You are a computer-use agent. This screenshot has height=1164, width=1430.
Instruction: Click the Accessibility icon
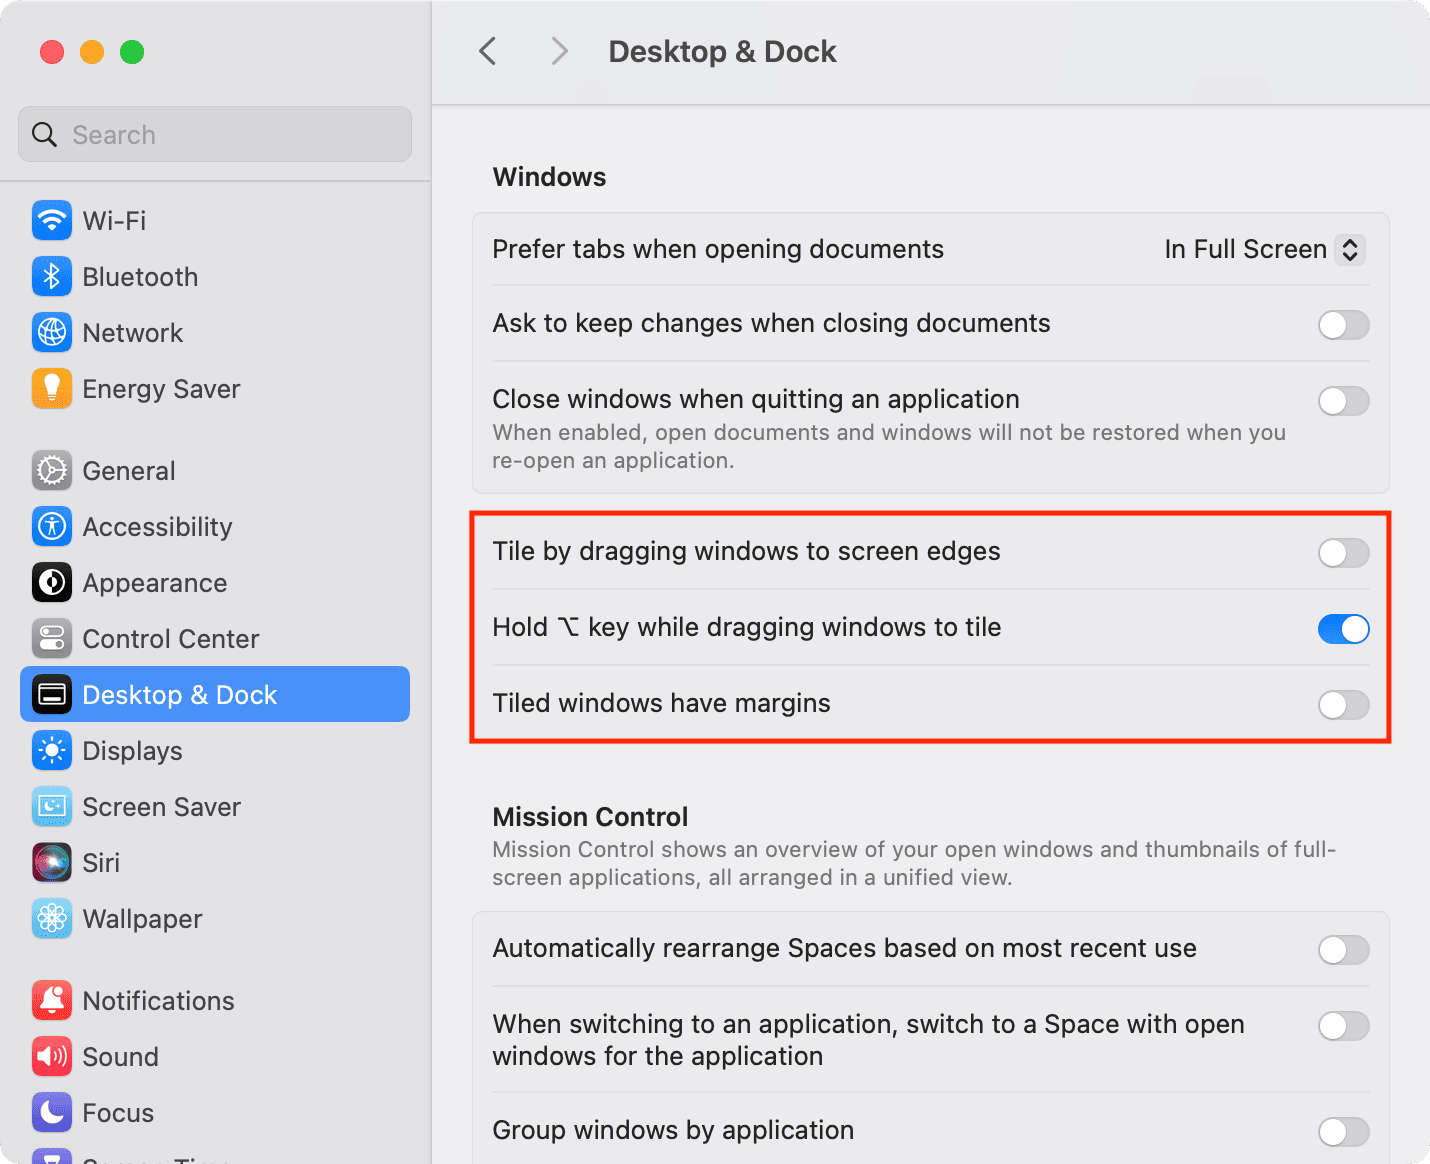(x=51, y=527)
